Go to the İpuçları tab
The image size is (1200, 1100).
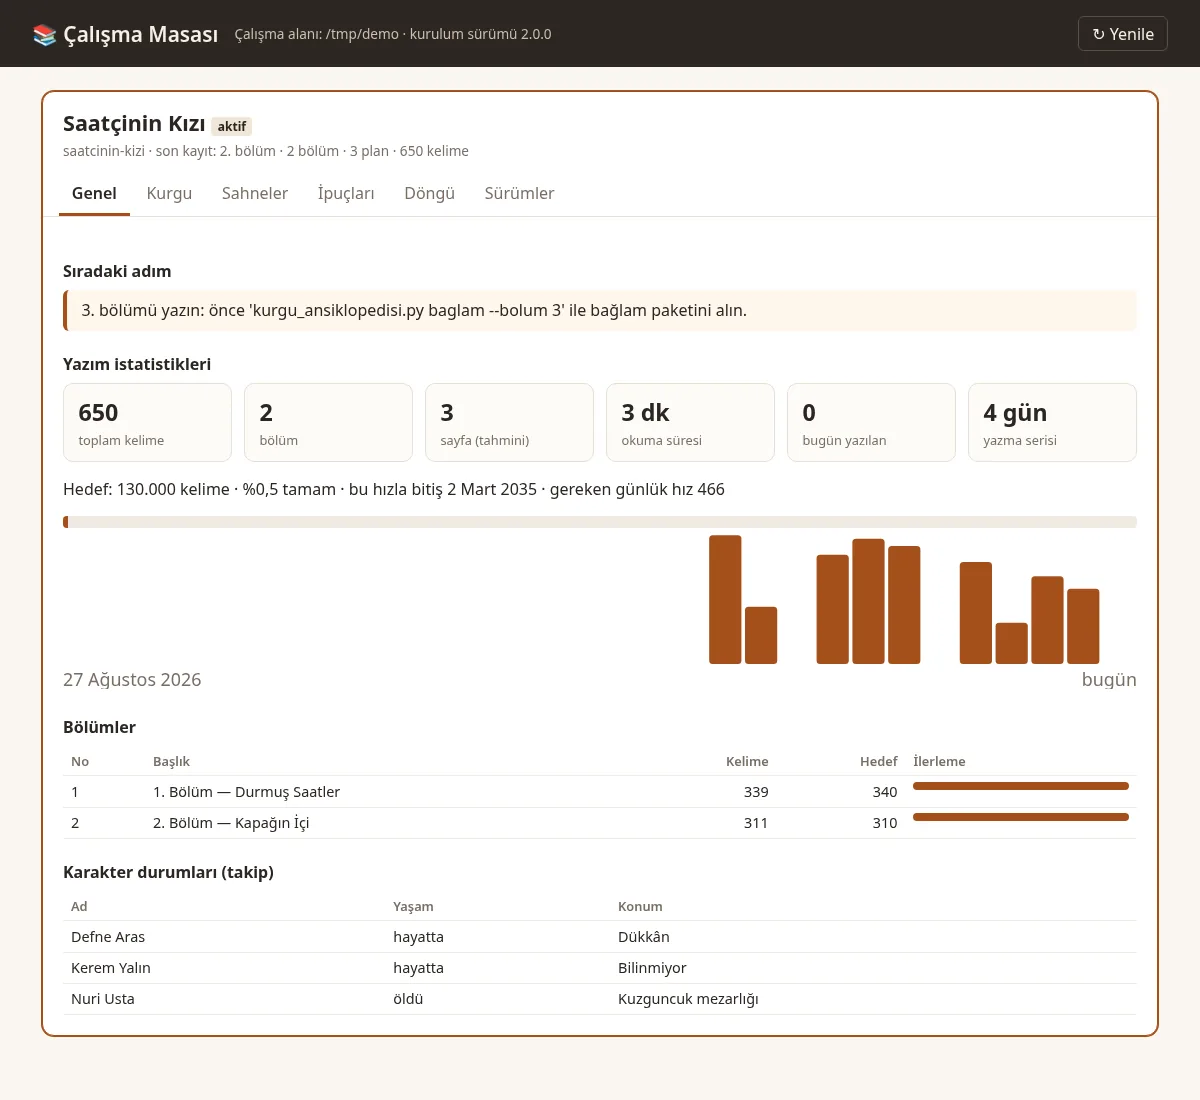coord(346,193)
